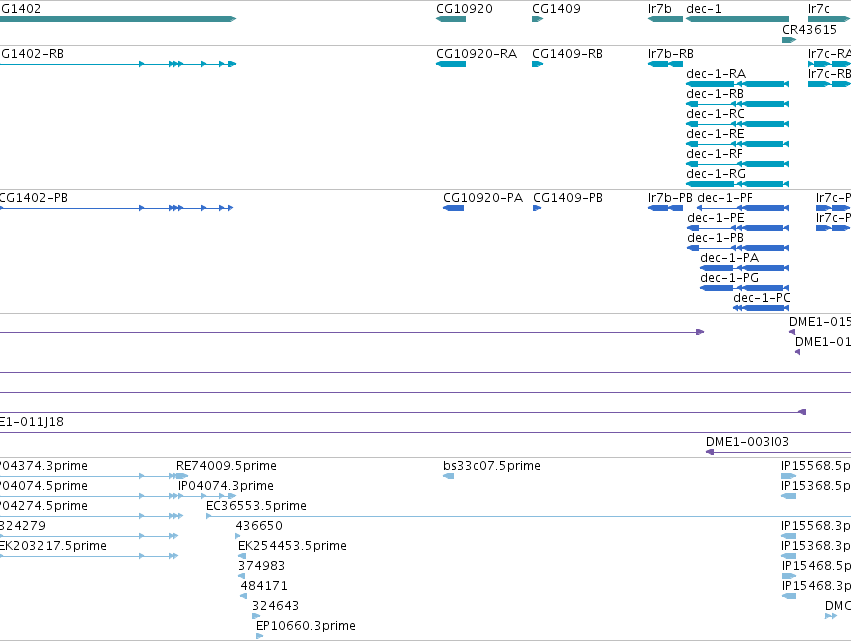This screenshot has width=851, height=641.
Task: Select the CR43615 gene feature
Action: [x=789, y=40]
